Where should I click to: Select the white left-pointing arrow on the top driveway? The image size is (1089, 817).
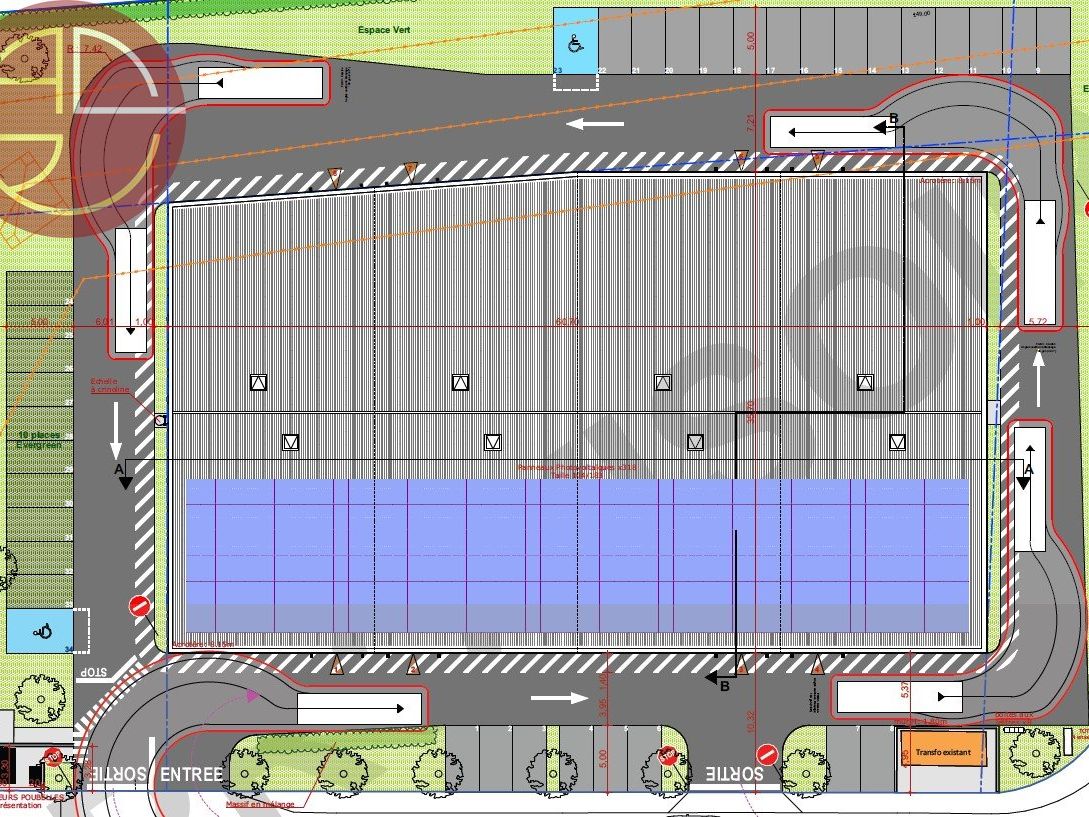595,124
